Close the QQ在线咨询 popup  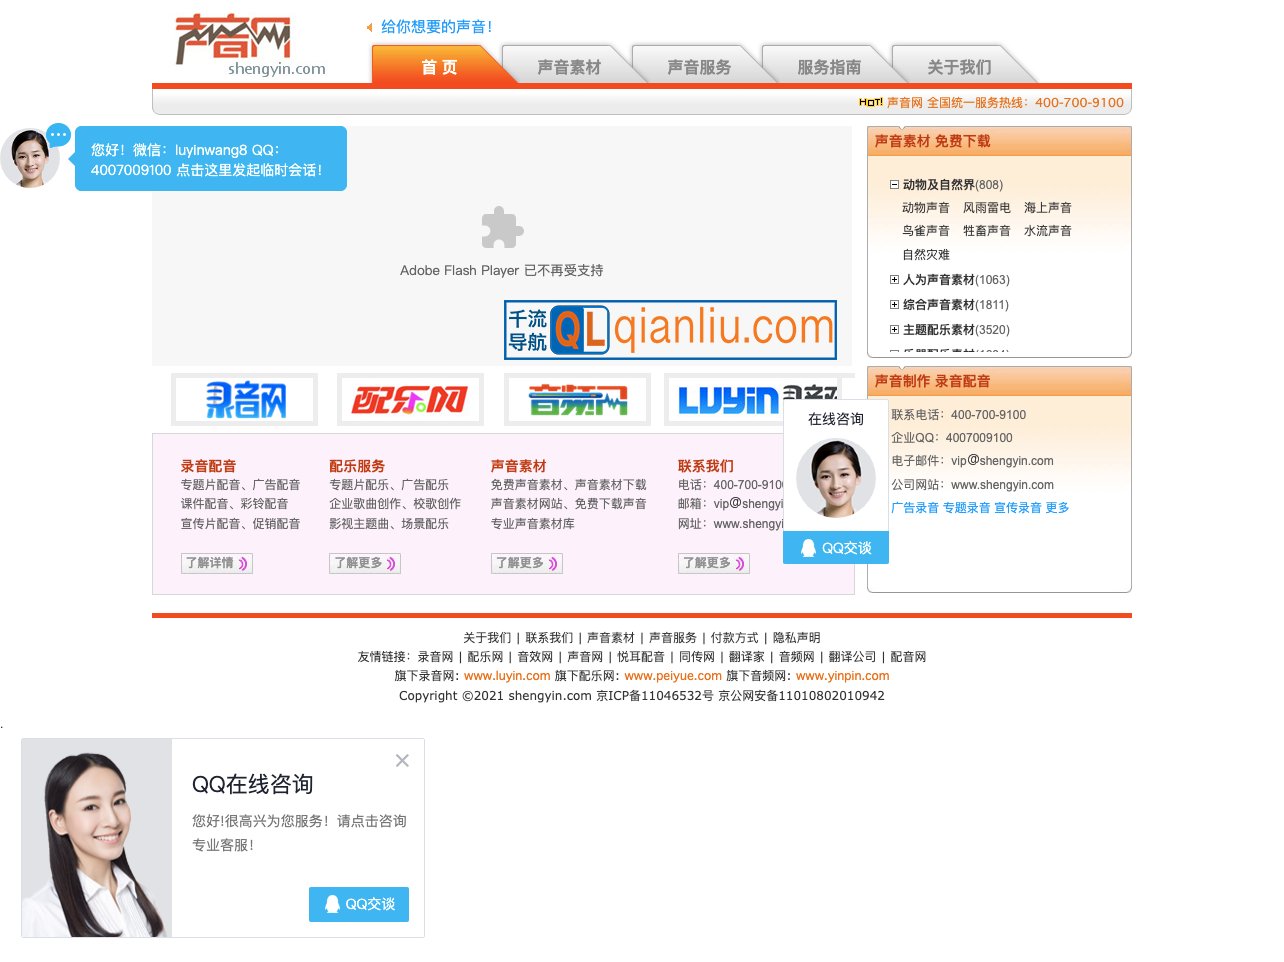(402, 761)
